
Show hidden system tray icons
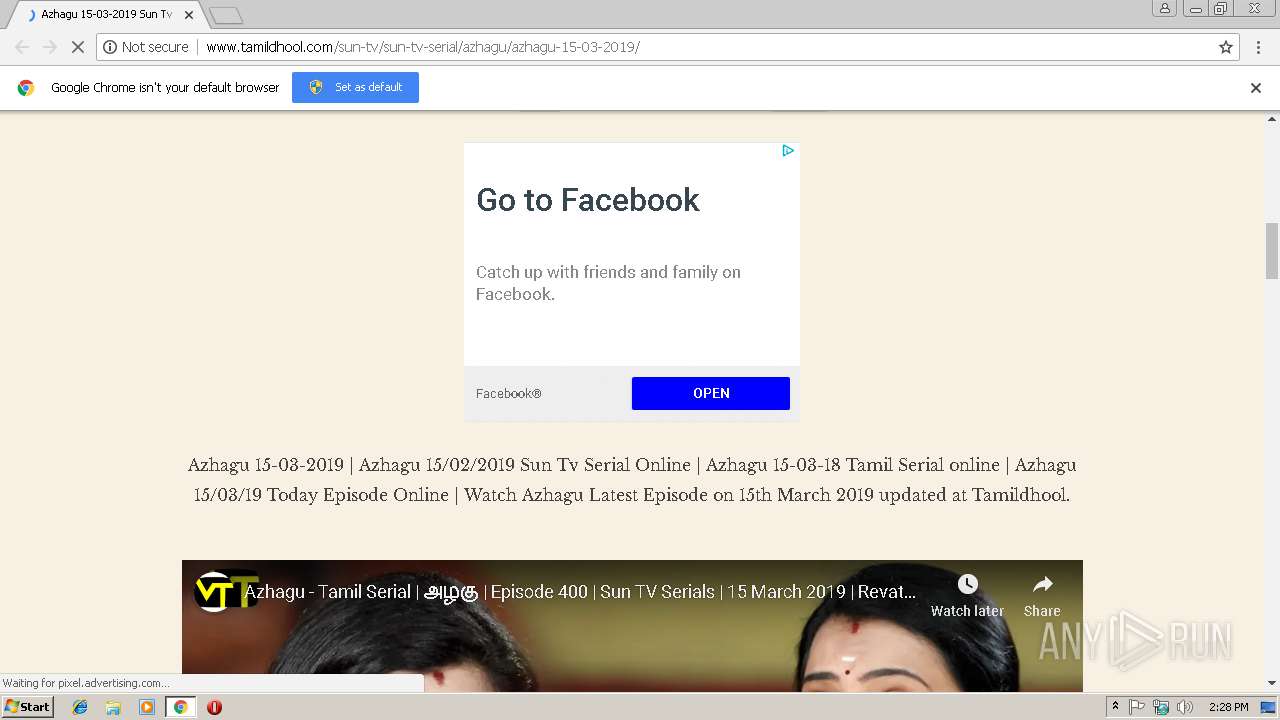point(1115,707)
